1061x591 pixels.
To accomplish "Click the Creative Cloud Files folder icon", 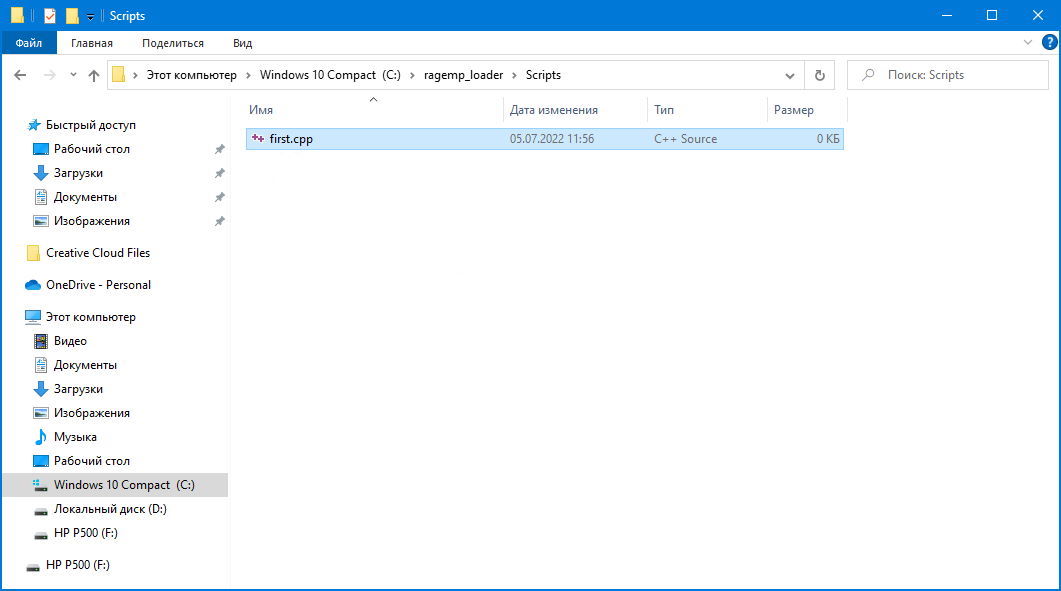I will click(33, 253).
